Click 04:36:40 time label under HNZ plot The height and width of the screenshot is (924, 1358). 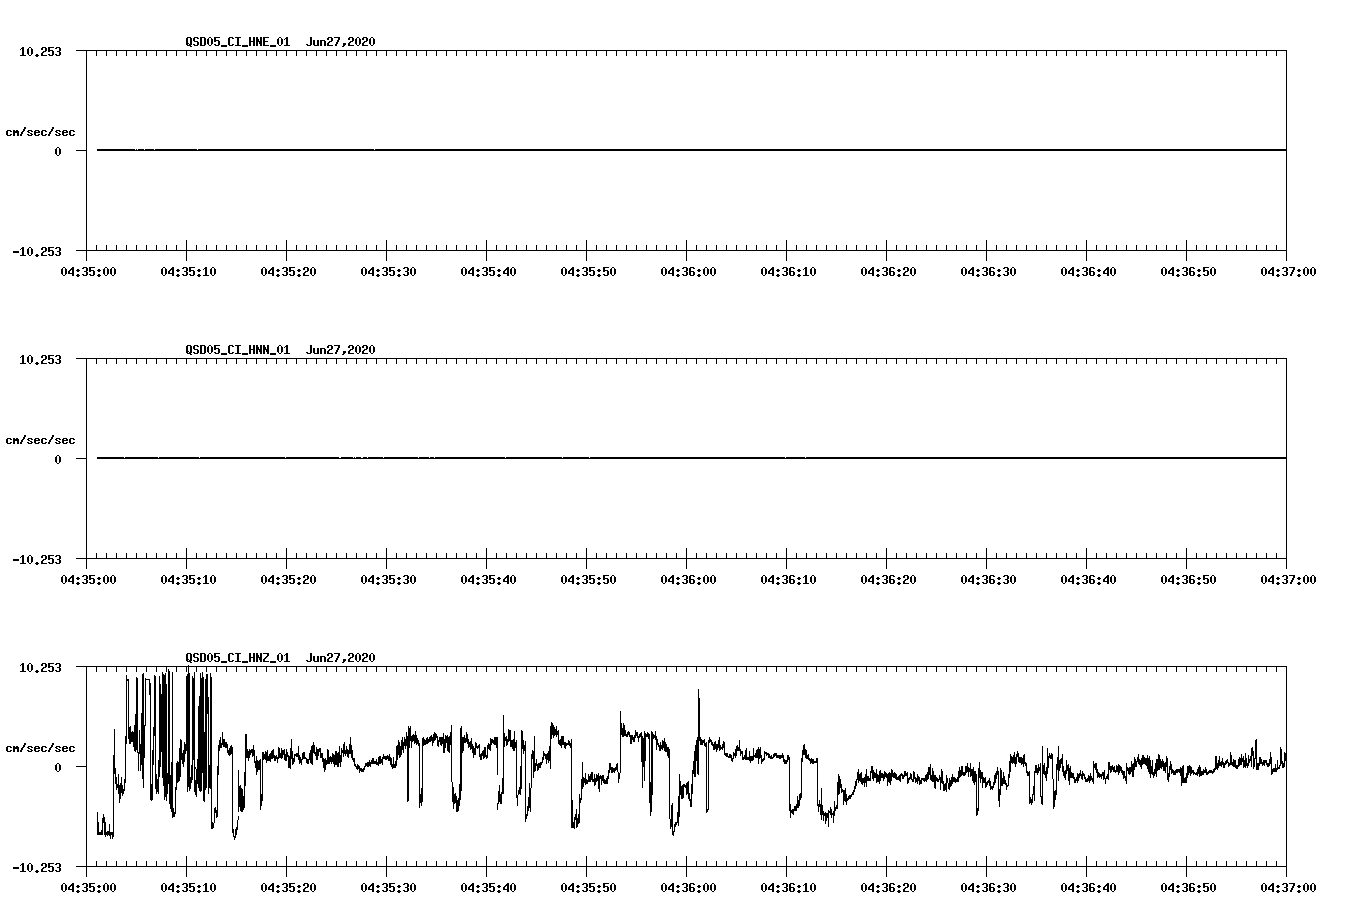[x=1088, y=887]
